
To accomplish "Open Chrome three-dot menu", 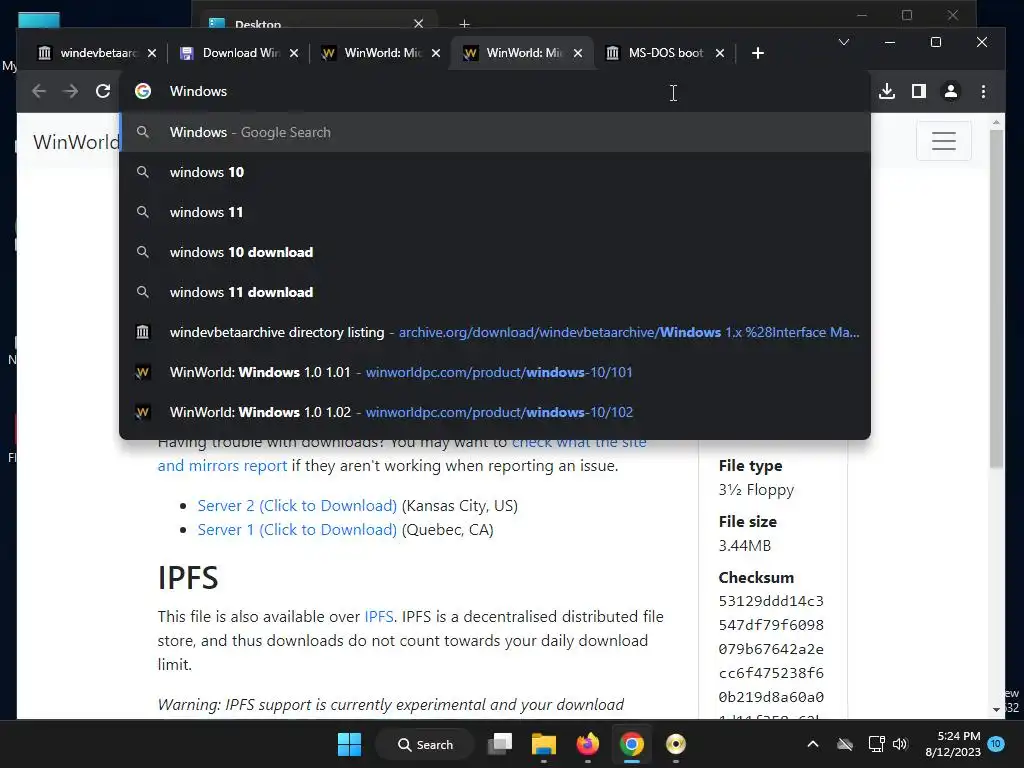I will point(984,91).
